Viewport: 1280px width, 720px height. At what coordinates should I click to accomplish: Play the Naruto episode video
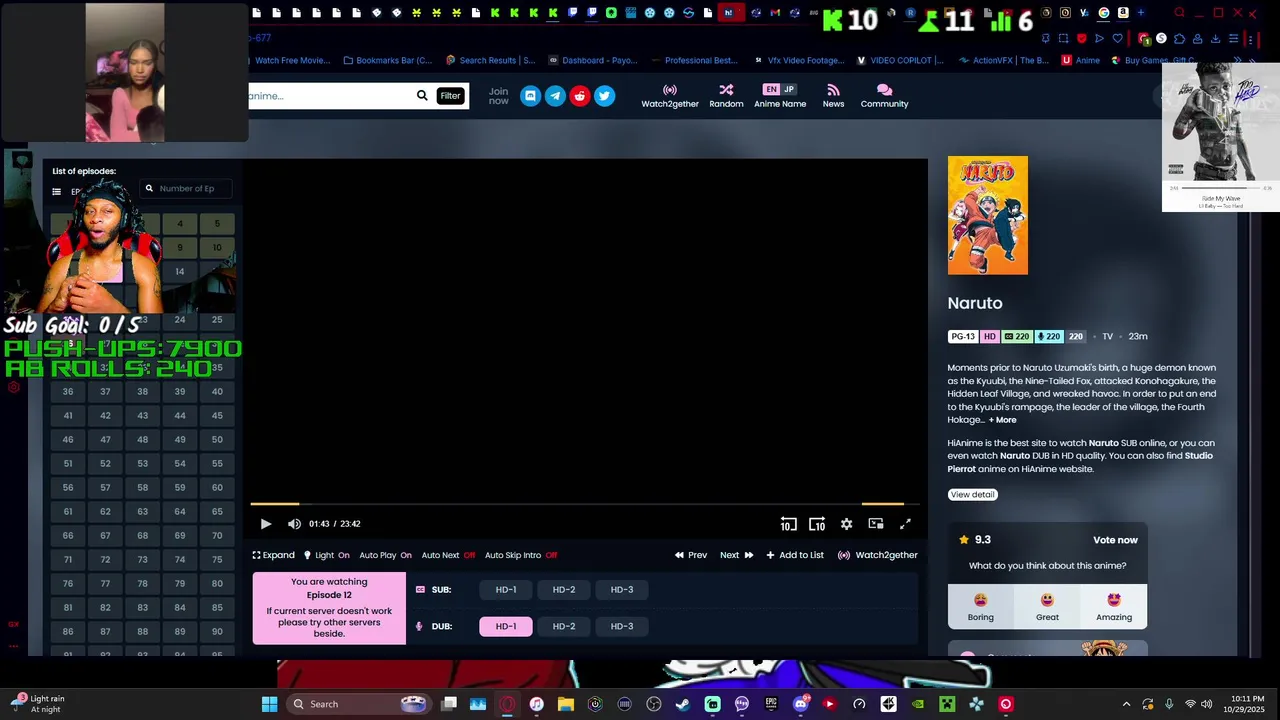click(x=265, y=524)
